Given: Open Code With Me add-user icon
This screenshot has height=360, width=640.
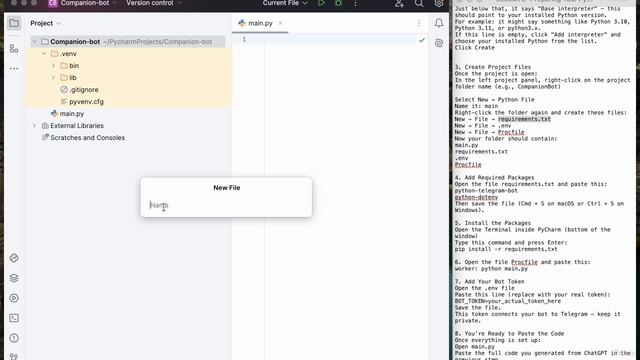Looking at the screenshot, I should 399,4.
